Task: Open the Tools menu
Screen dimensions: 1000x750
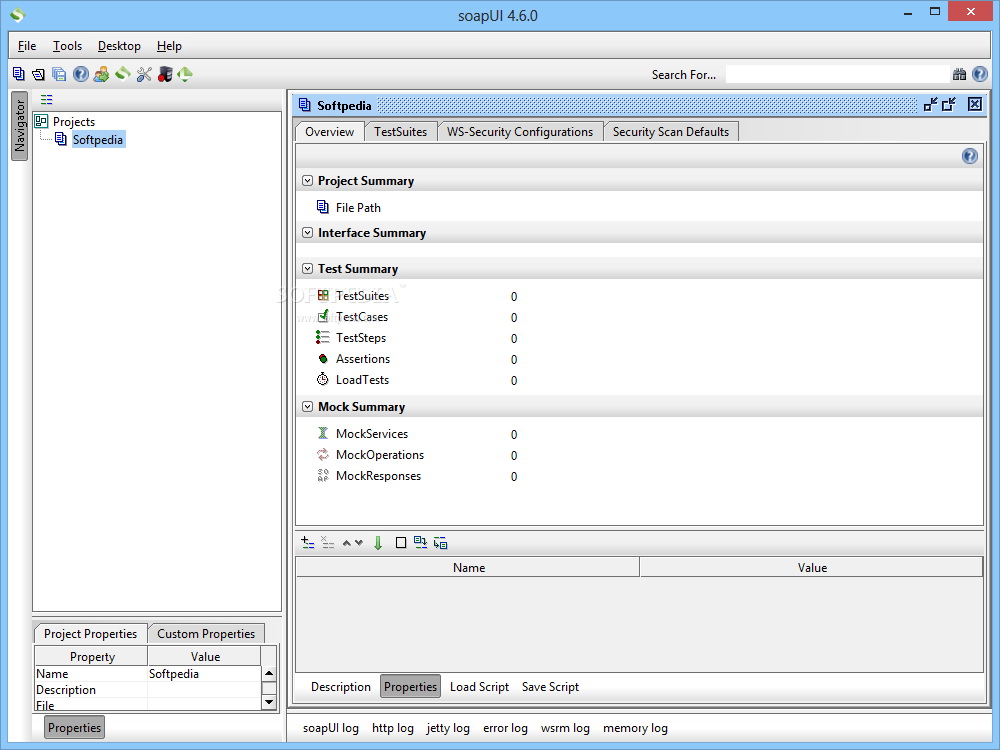Action: pyautogui.click(x=67, y=46)
